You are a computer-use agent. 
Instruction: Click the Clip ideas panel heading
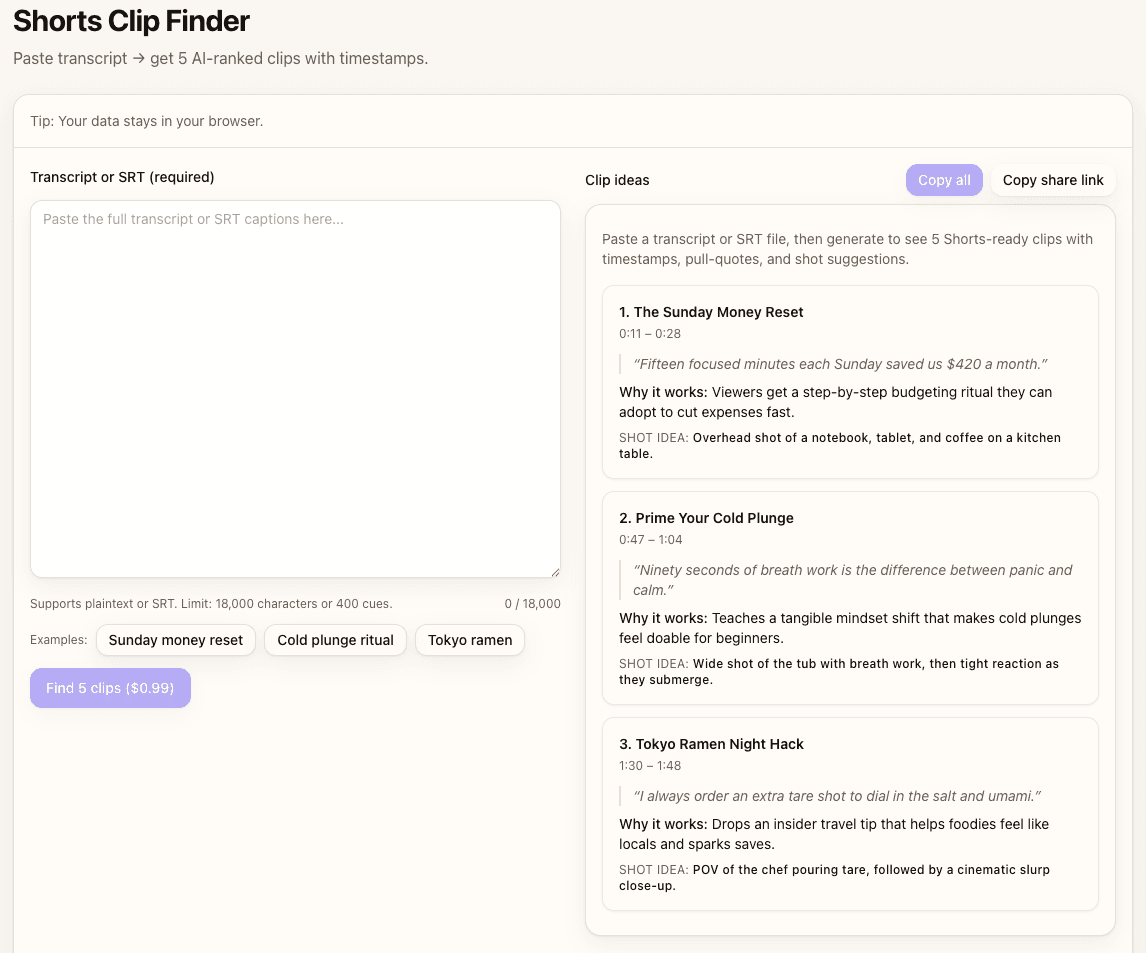coord(616,180)
